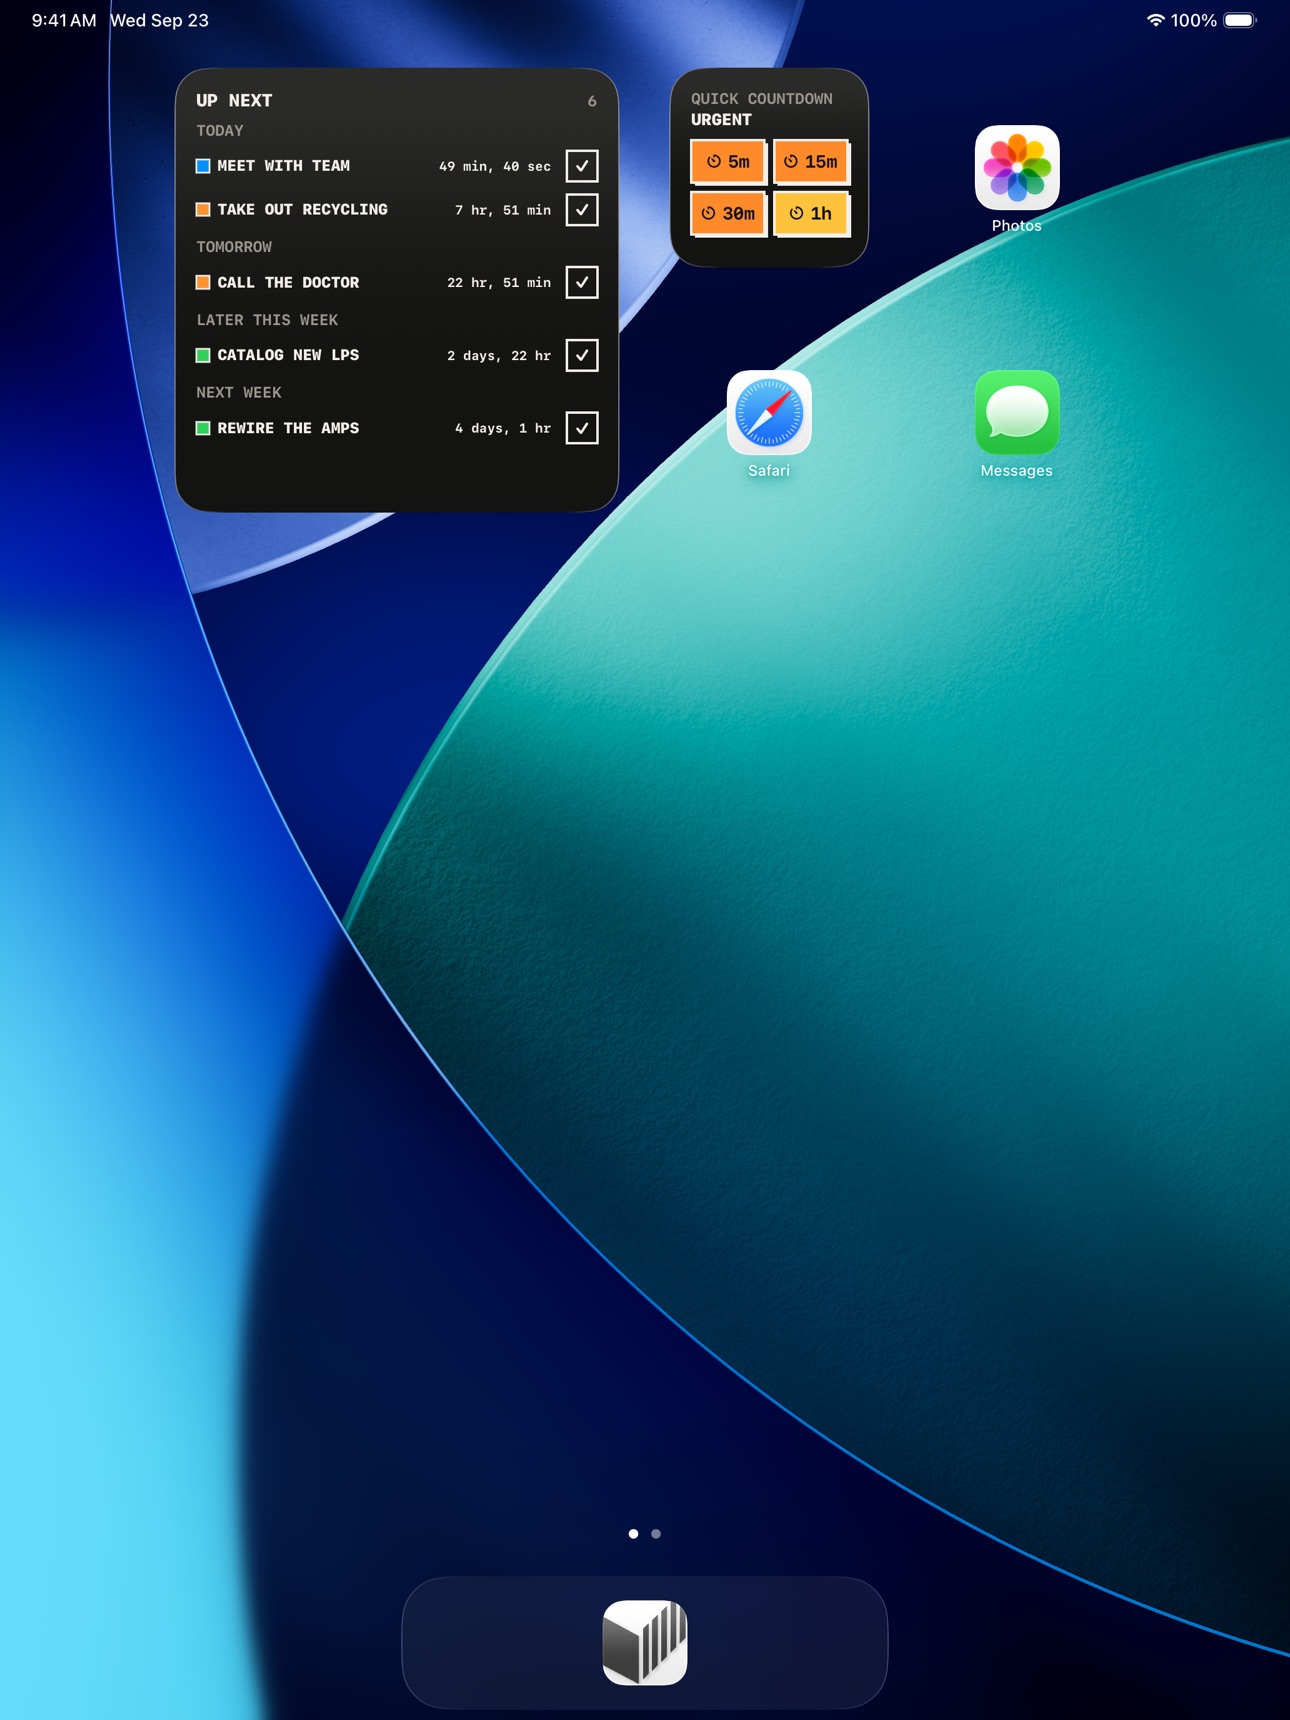Tap the Quick Countdown widget title

tap(762, 99)
